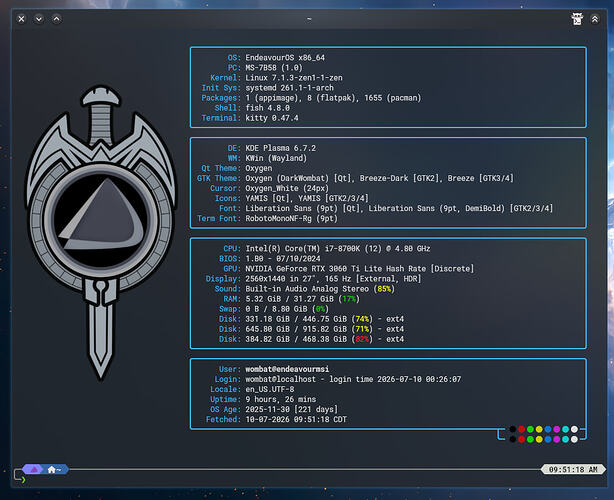Screen dimensions: 614x500
Task: Click the 'MS-7B58 (1.0)' PC value
Action: point(274,68)
